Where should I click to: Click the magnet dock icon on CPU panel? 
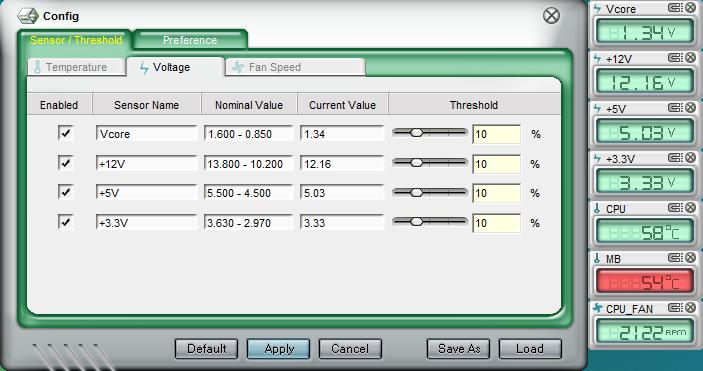click(x=675, y=208)
